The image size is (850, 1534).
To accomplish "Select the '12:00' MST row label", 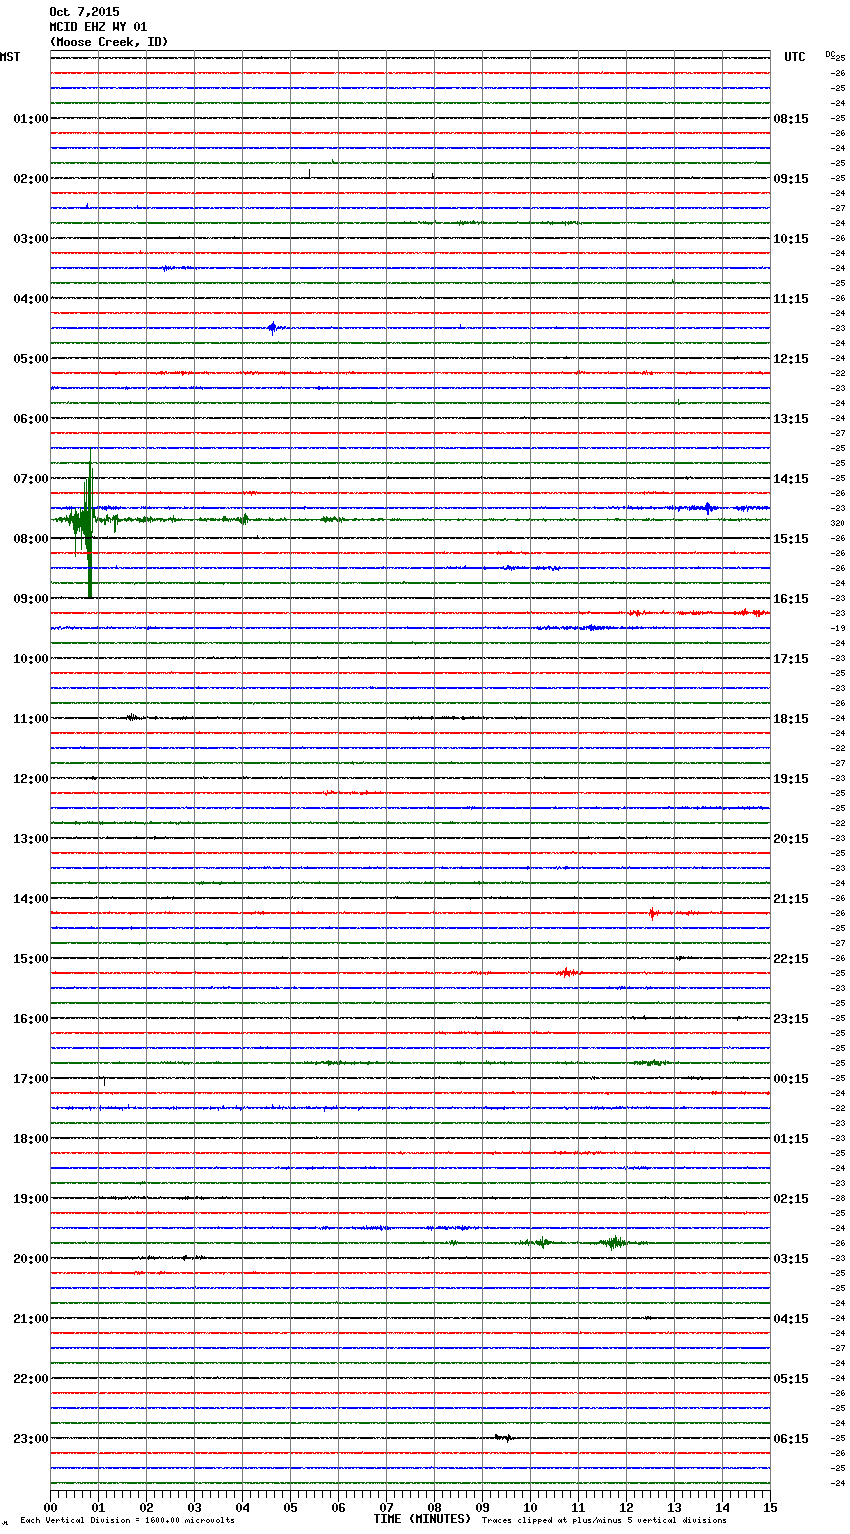I will (x=31, y=778).
